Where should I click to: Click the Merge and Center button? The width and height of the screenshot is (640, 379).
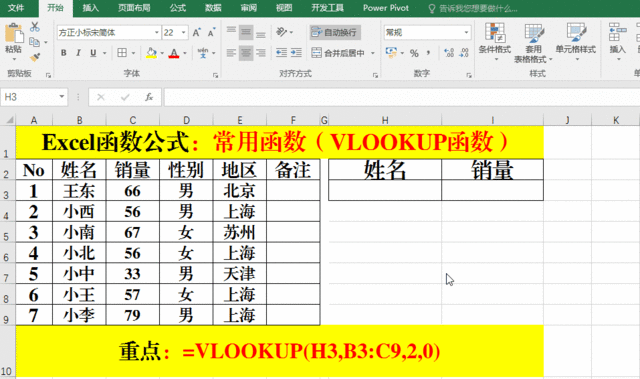[x=338, y=53]
